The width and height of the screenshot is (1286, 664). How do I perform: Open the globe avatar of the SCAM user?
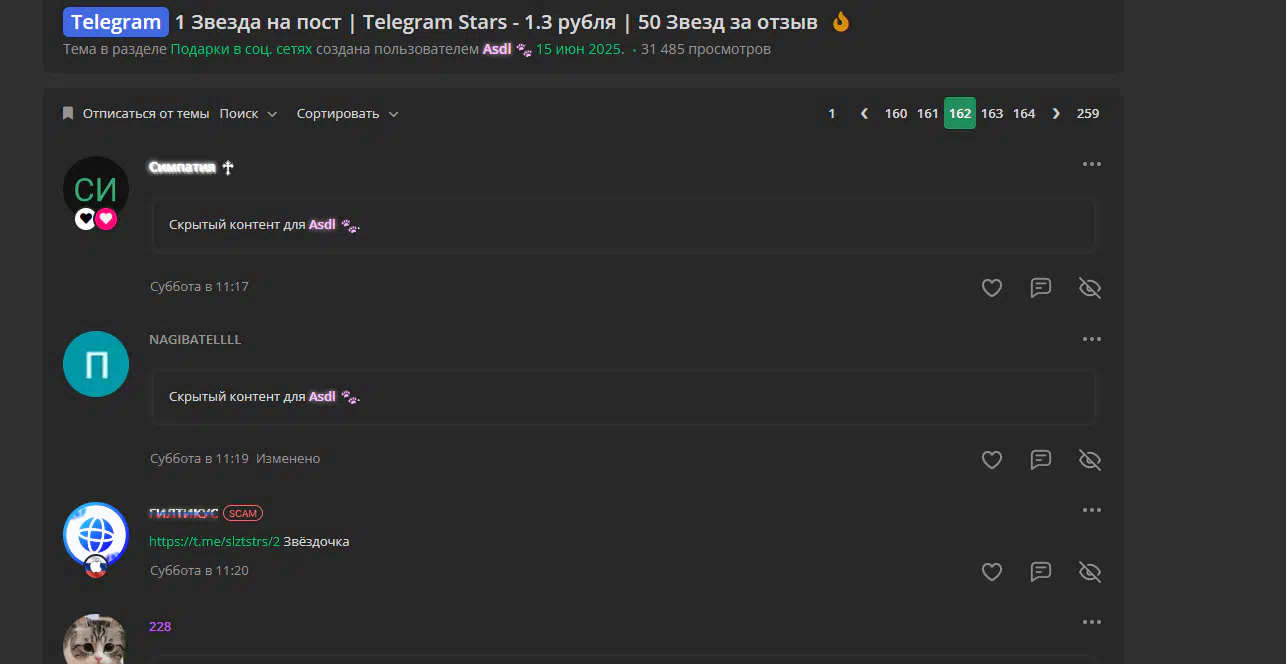click(96, 535)
